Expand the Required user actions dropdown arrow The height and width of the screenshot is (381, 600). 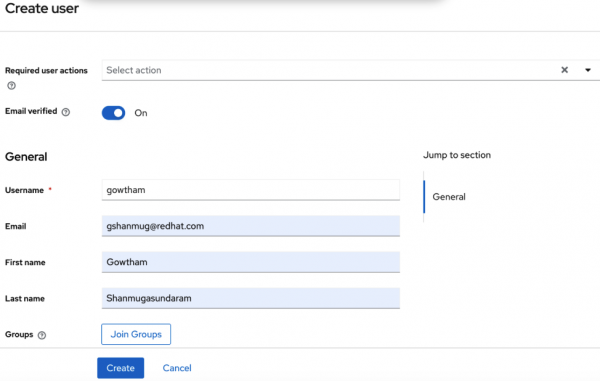pyautogui.click(x=588, y=70)
